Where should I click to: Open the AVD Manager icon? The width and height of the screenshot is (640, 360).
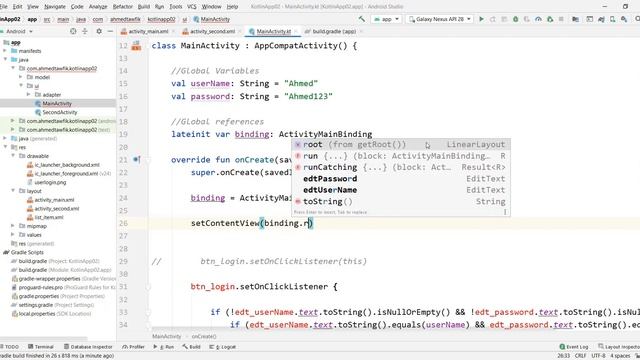pos(613,19)
